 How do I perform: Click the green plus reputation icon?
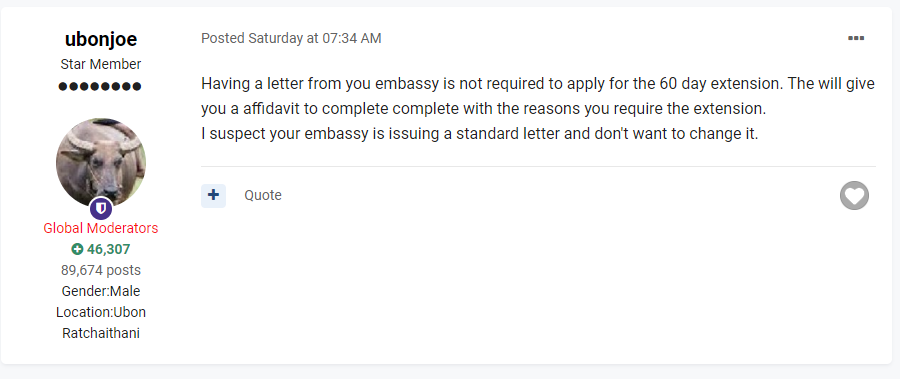click(x=77, y=249)
